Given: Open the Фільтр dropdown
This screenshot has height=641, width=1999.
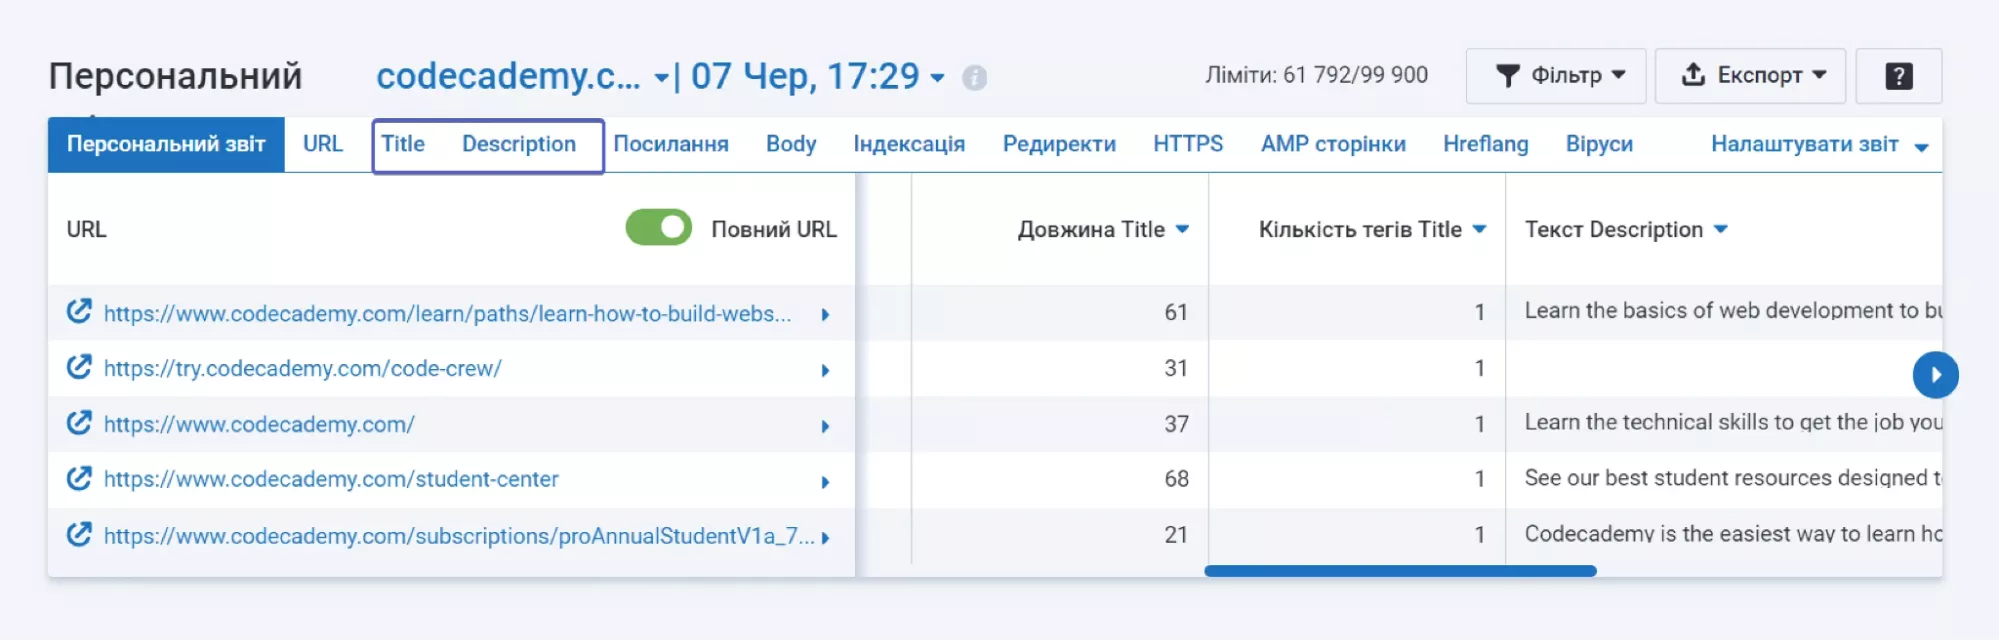Looking at the screenshot, I should (x=1555, y=76).
